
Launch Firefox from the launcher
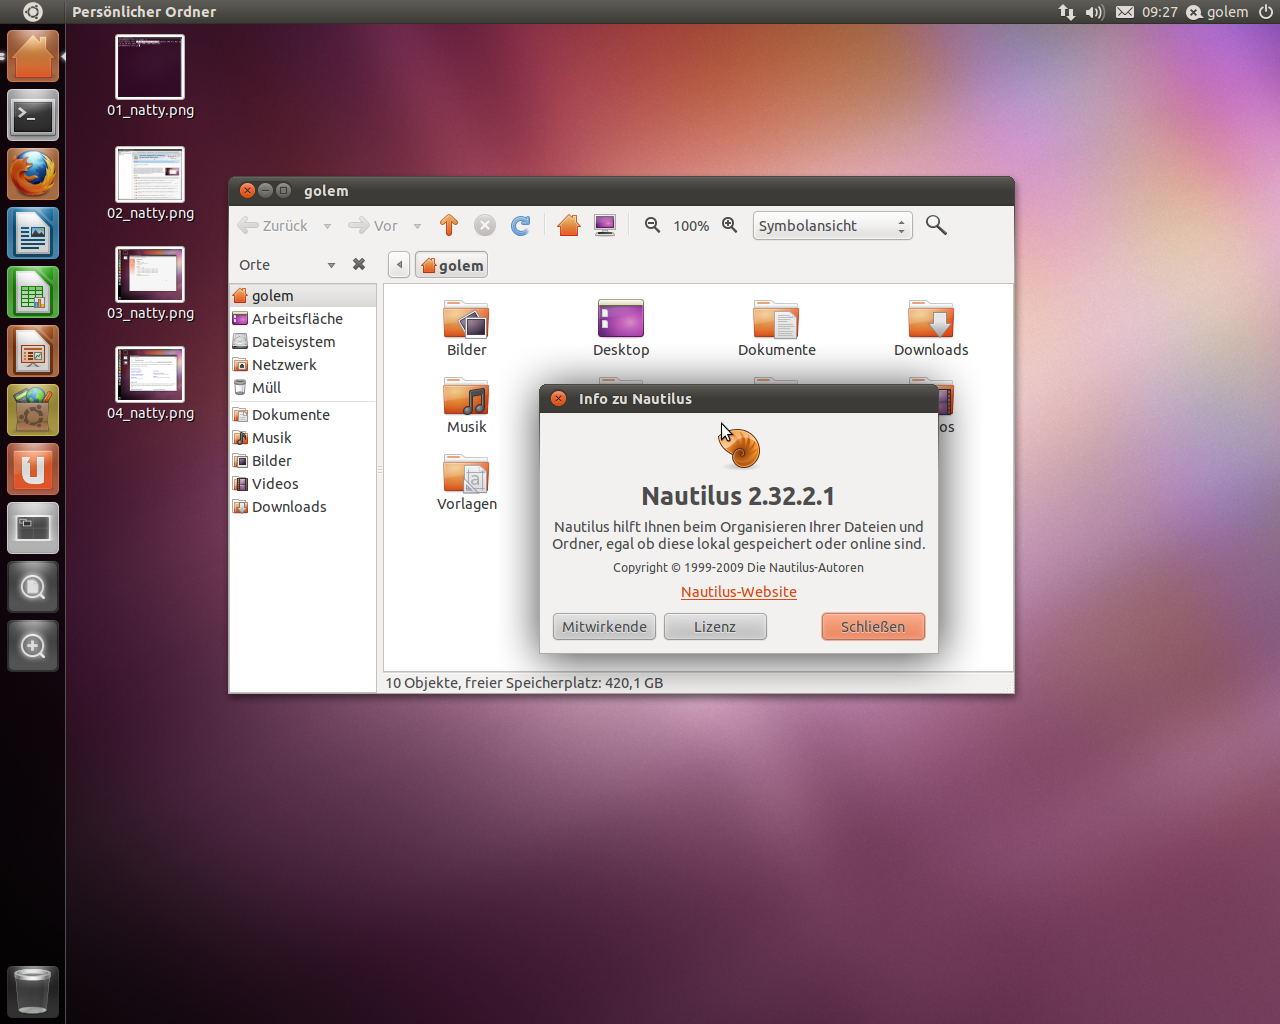[x=32, y=174]
